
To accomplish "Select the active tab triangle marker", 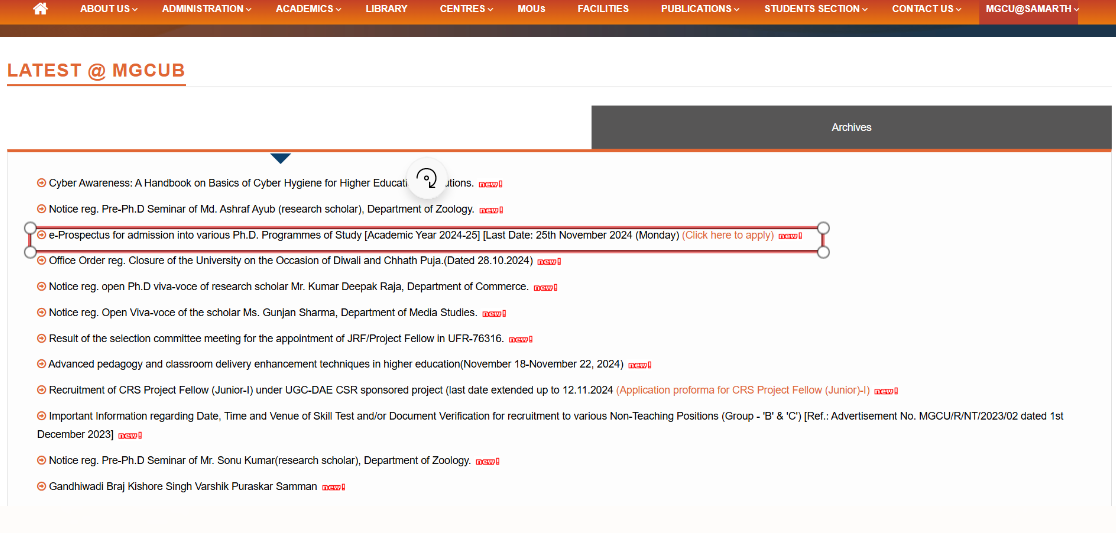I will (281, 158).
